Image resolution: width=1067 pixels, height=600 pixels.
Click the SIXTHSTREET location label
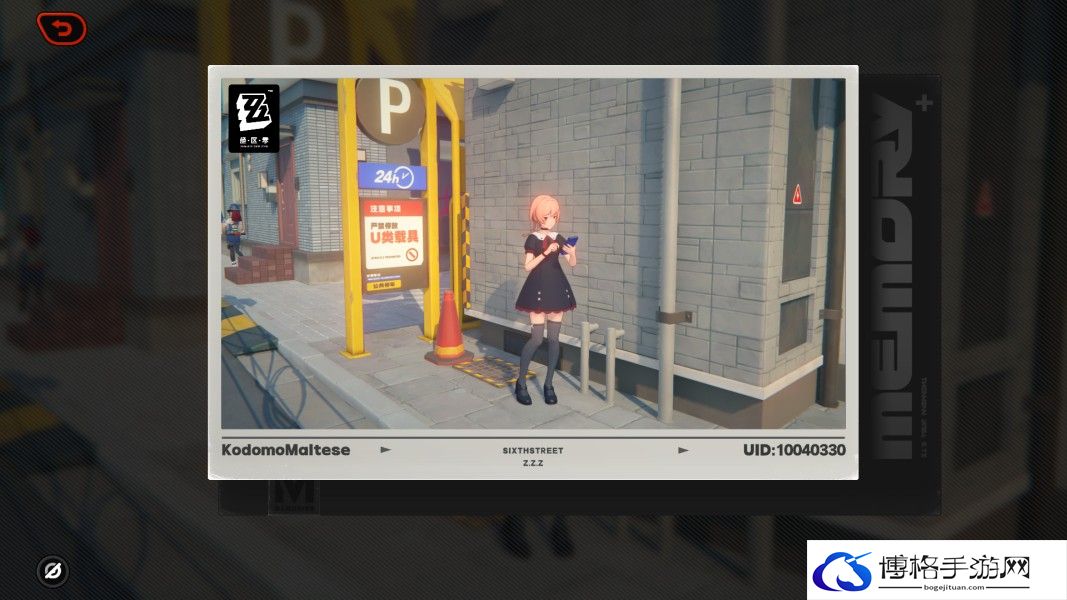(533, 450)
